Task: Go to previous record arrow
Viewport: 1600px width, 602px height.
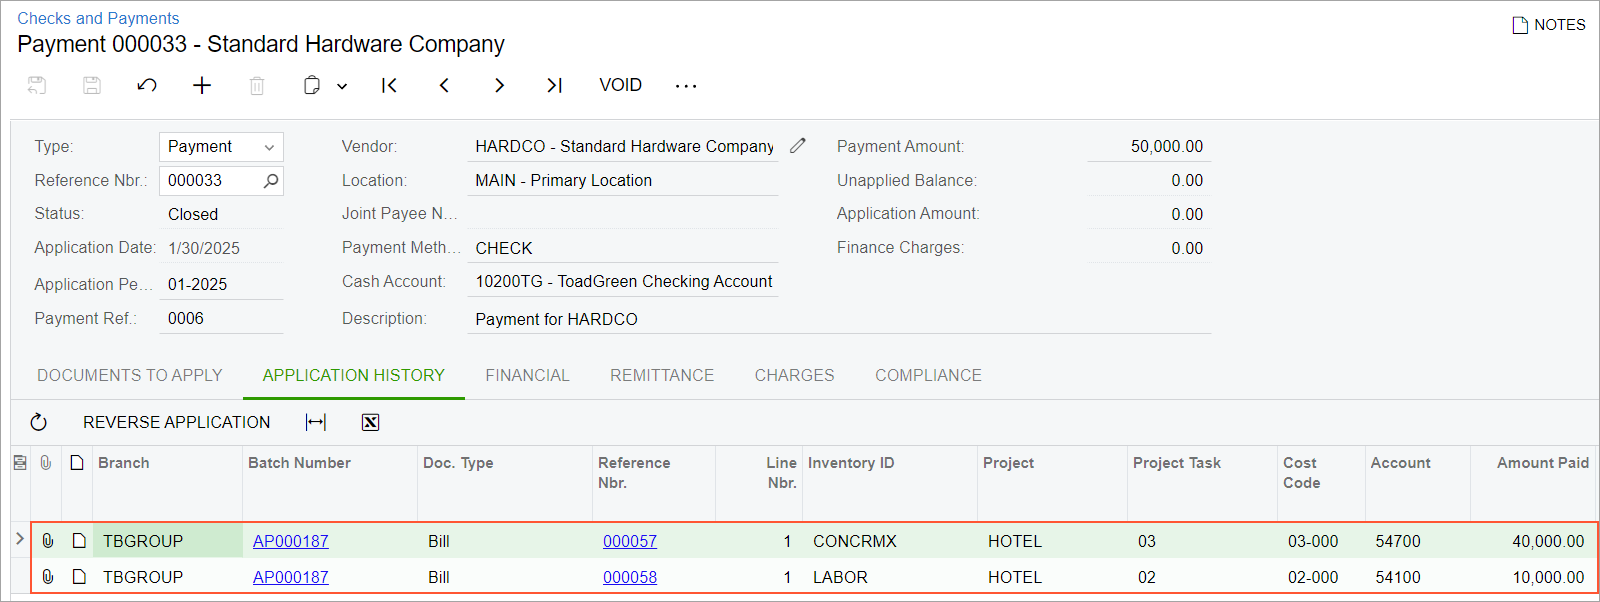Action: (444, 86)
